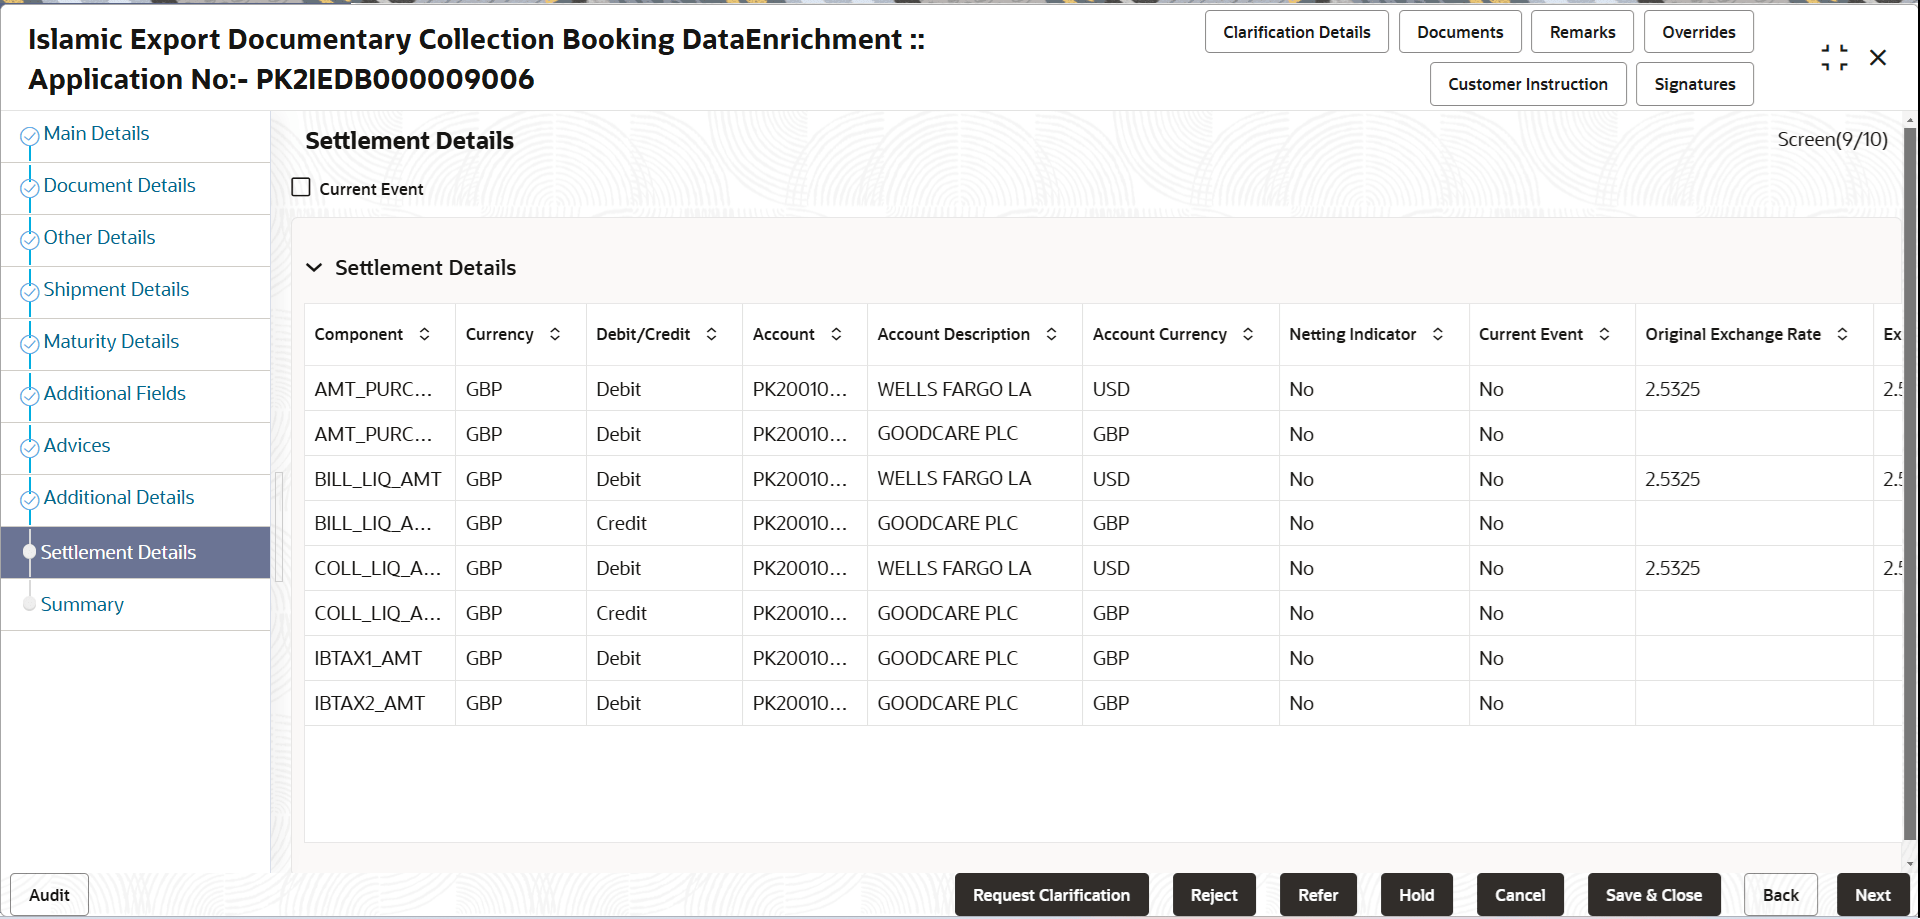1920x919 pixels.
Task: Go Back to previous screen
Action: click(1780, 895)
